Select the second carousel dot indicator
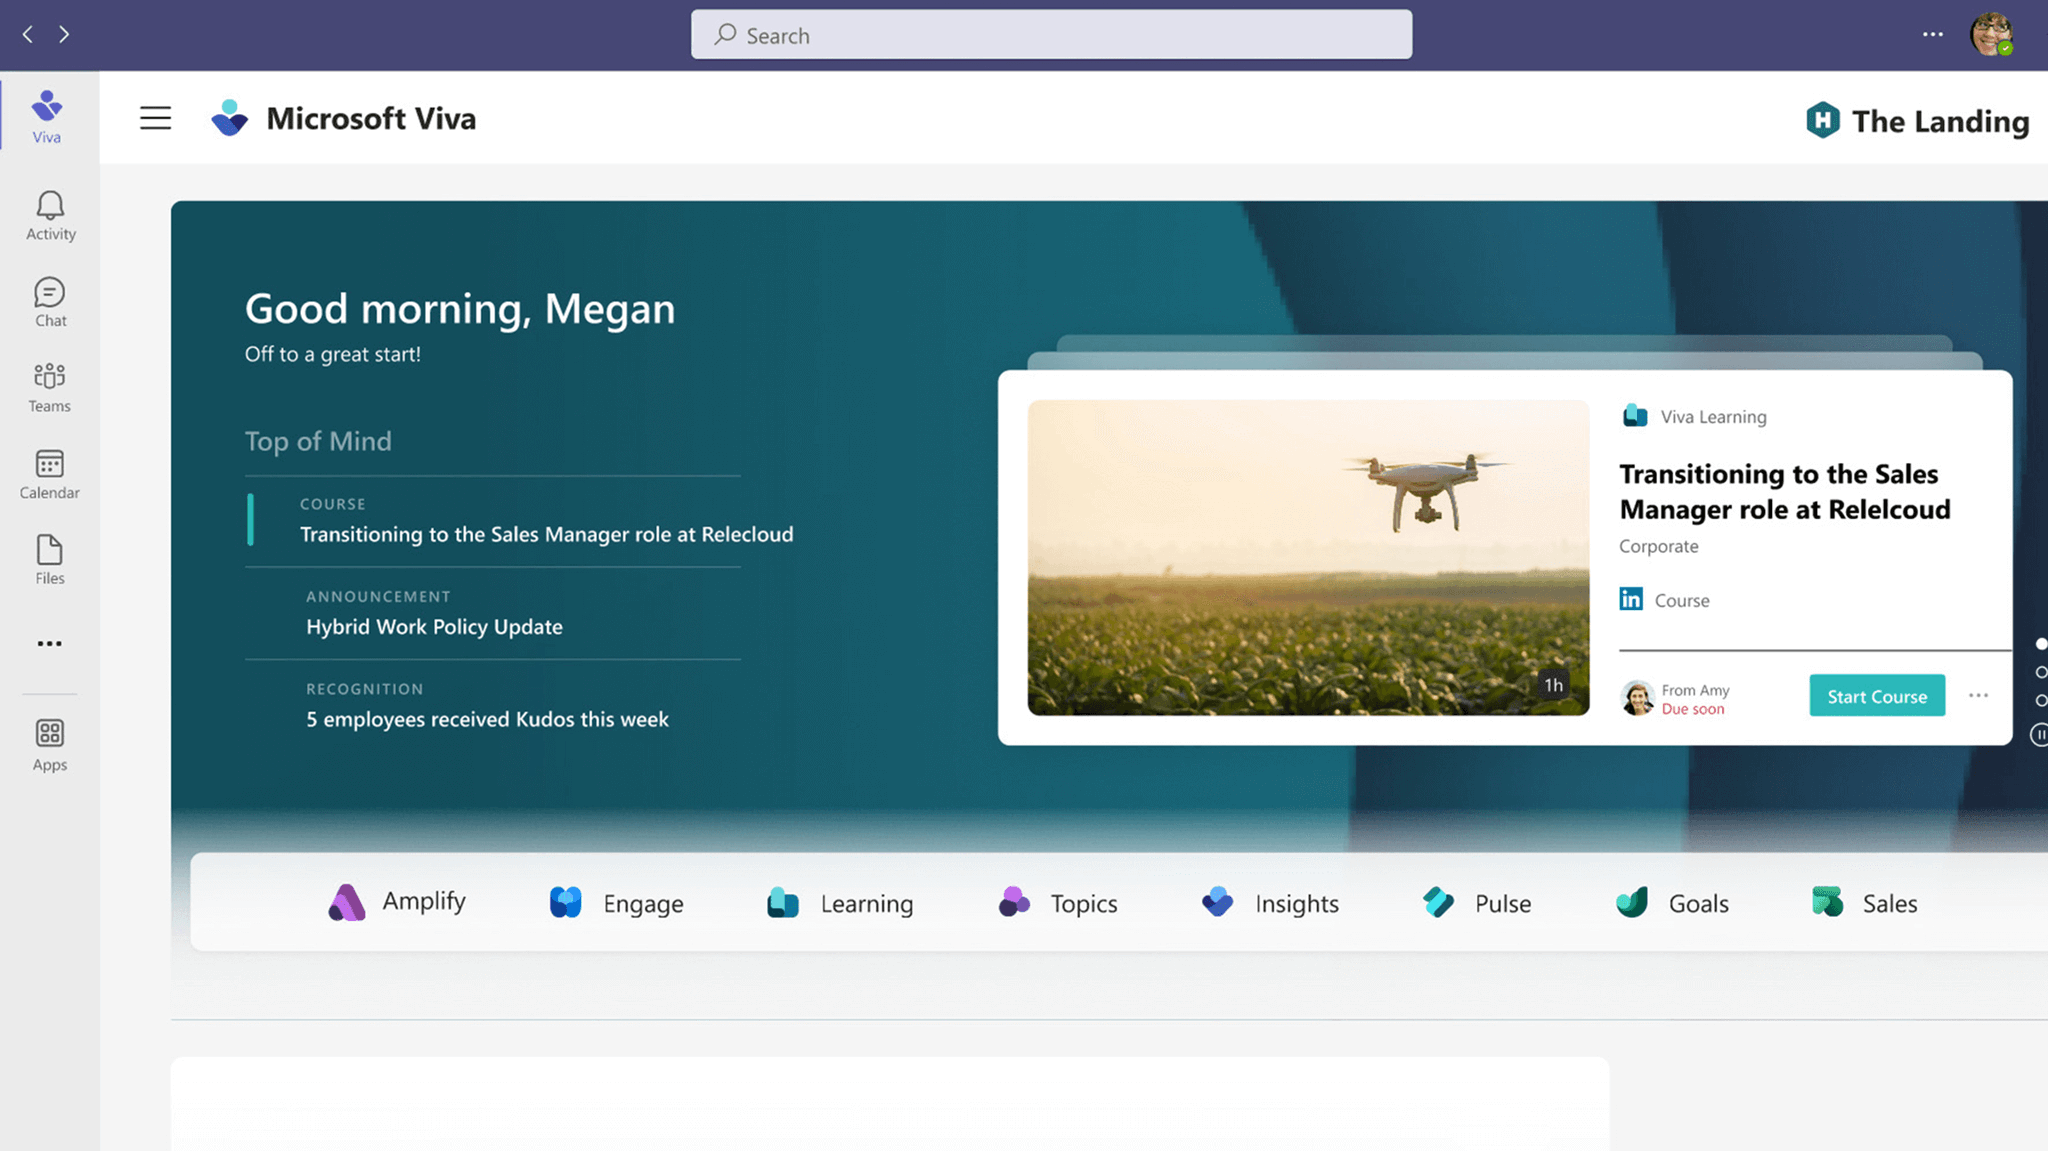The width and height of the screenshot is (2048, 1151). coord(2041,672)
